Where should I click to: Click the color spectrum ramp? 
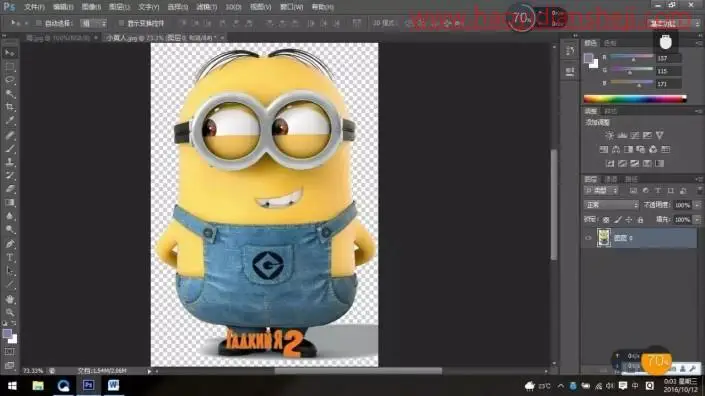(x=635, y=99)
